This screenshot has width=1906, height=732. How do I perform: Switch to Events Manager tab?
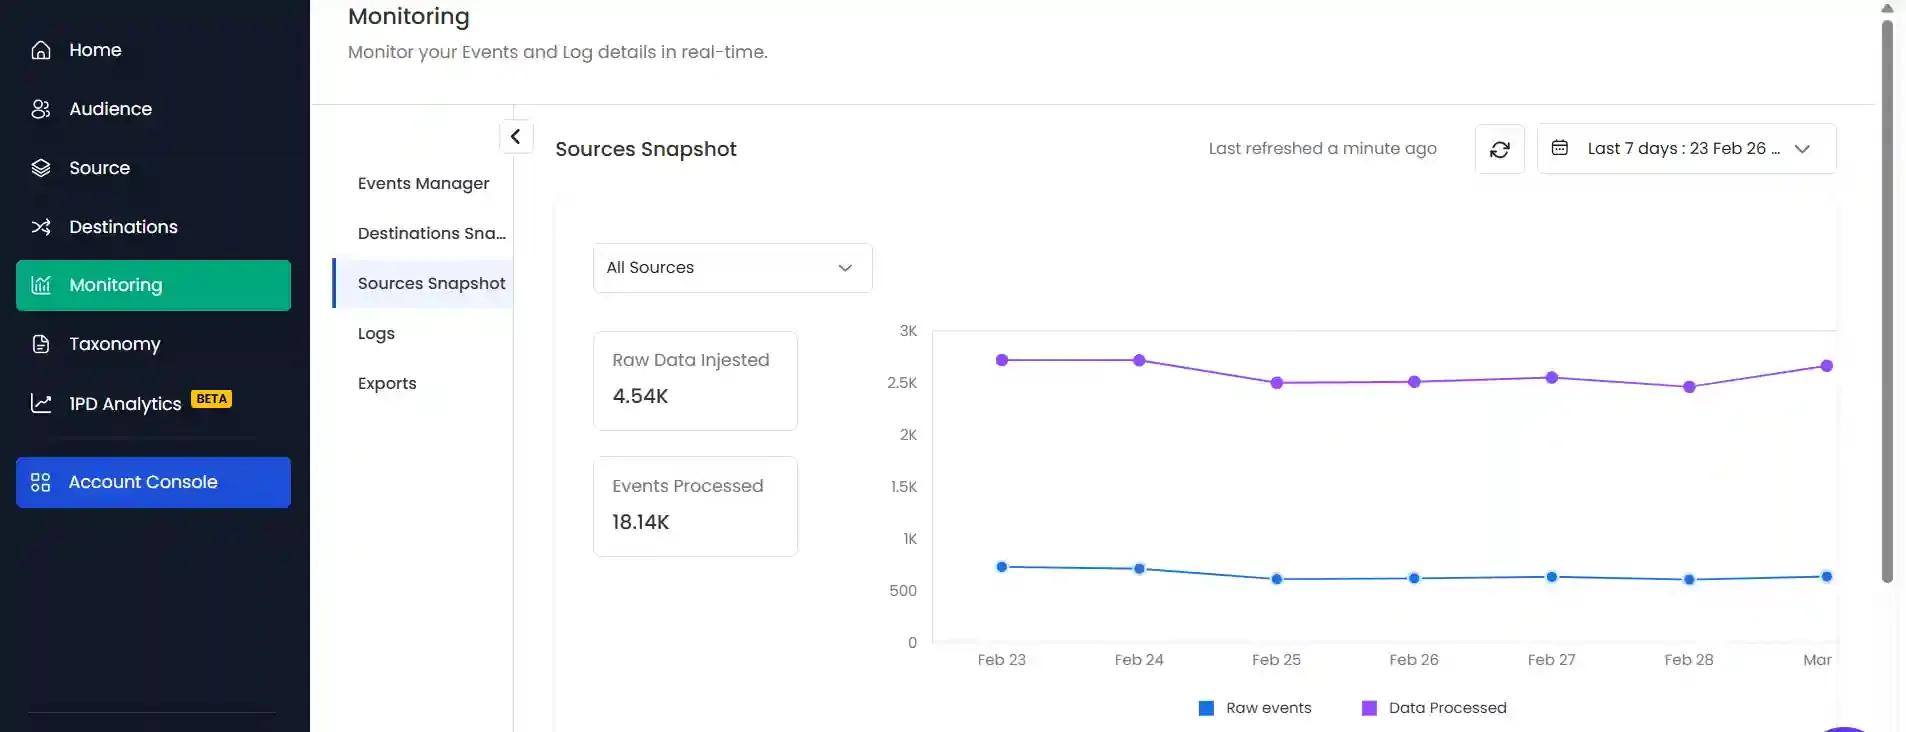[x=423, y=183]
